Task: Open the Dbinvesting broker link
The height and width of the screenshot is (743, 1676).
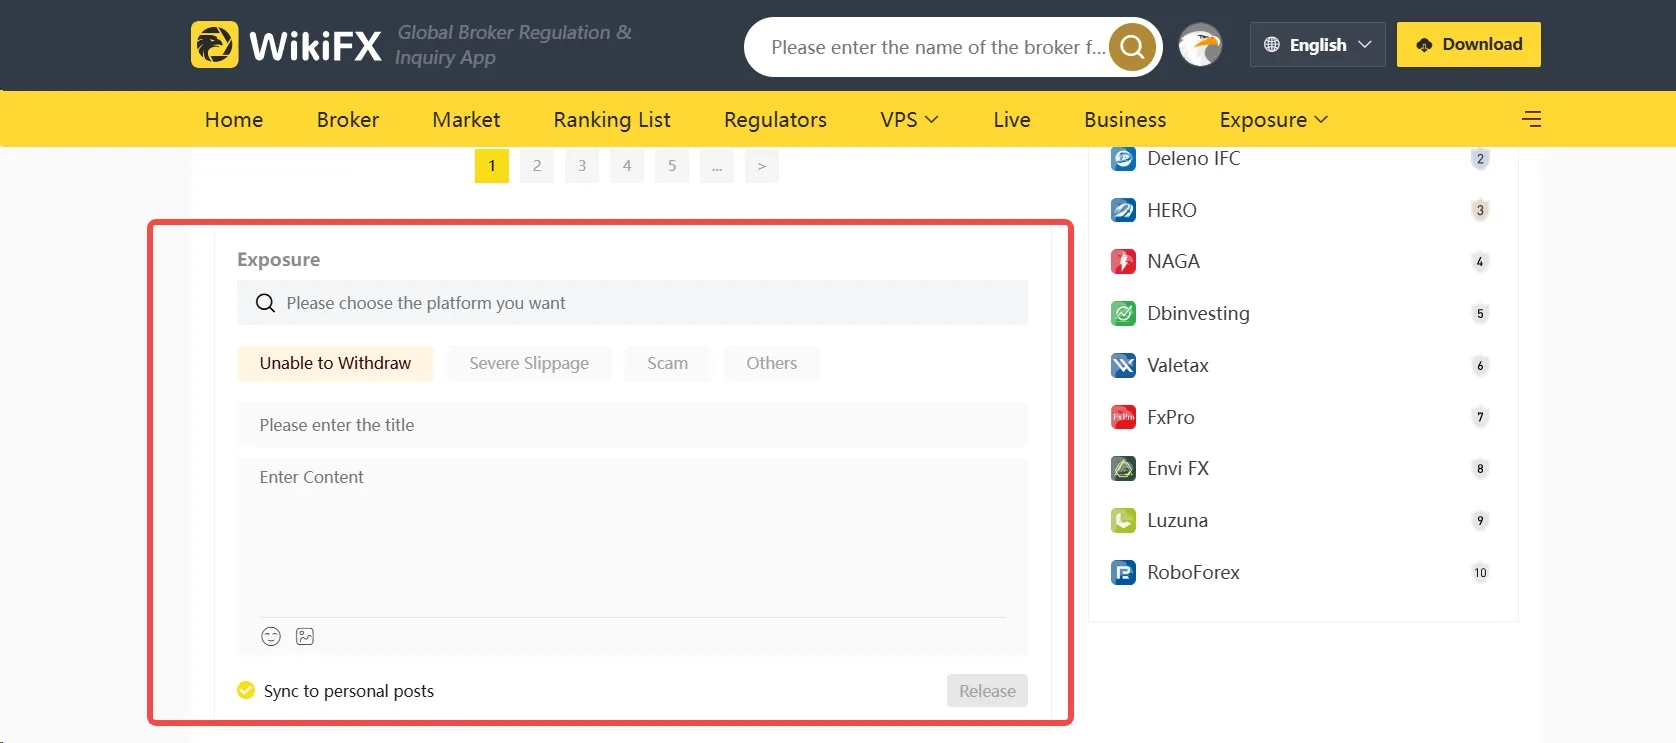Action: (1198, 313)
